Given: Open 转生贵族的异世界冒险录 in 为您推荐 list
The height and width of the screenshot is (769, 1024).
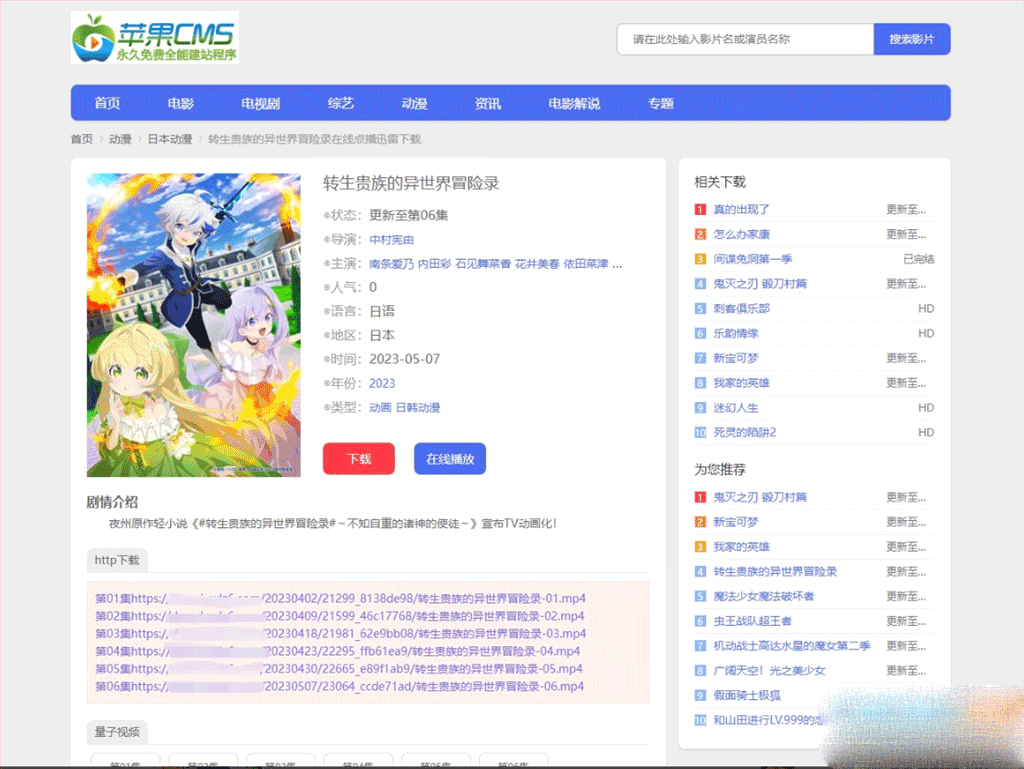Looking at the screenshot, I should click(775, 572).
